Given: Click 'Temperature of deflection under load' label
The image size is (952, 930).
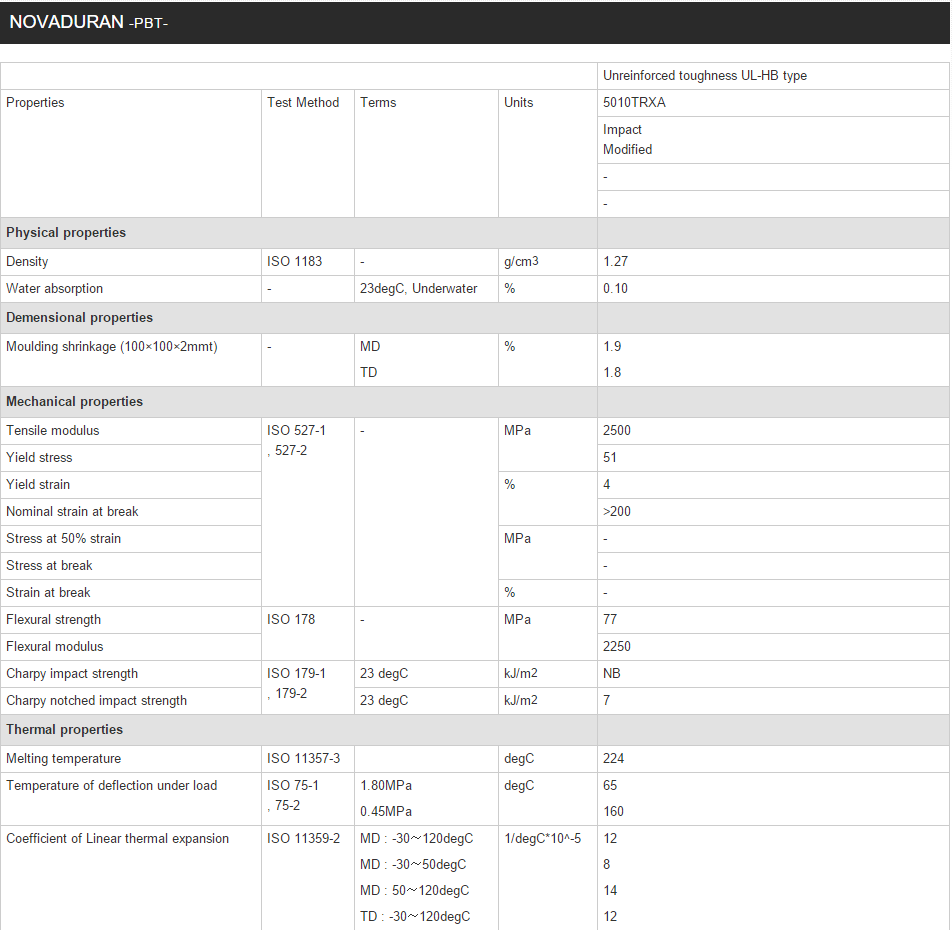Looking at the screenshot, I should point(112,786).
